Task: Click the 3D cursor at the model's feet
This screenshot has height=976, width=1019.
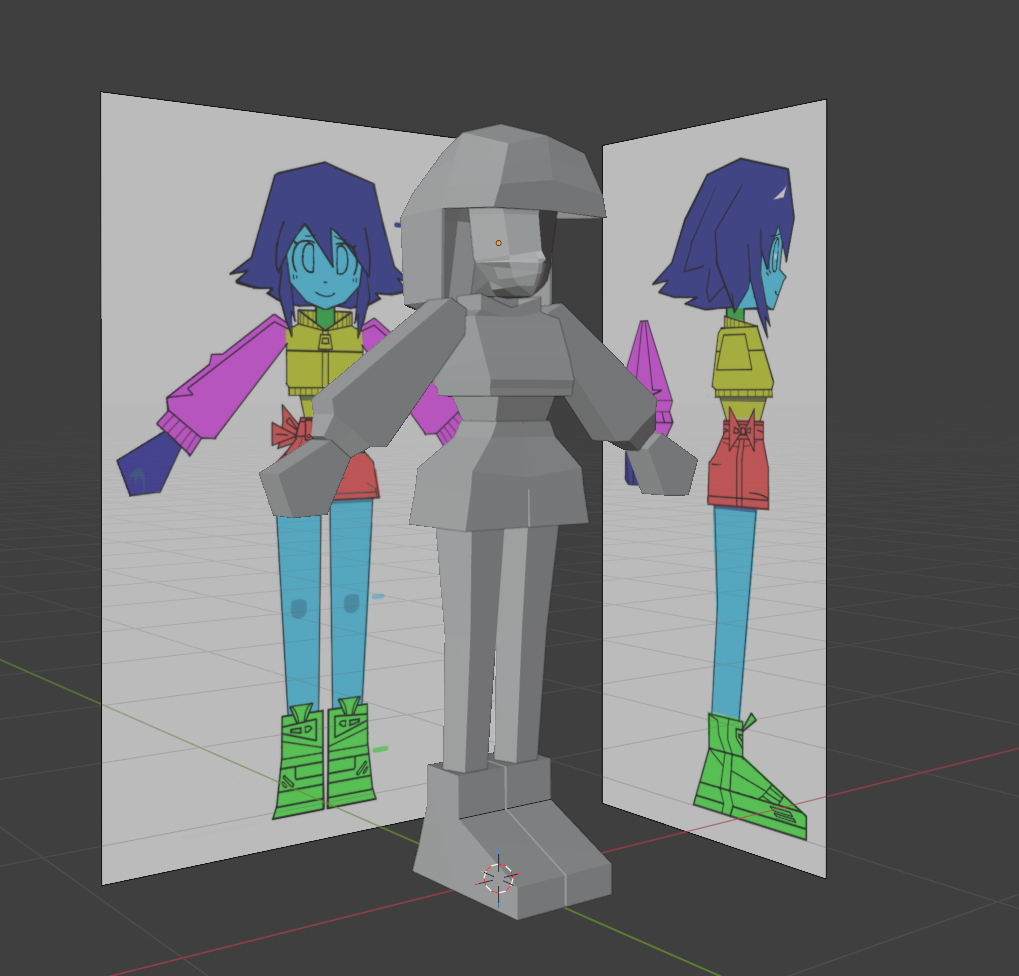Action: [498, 877]
